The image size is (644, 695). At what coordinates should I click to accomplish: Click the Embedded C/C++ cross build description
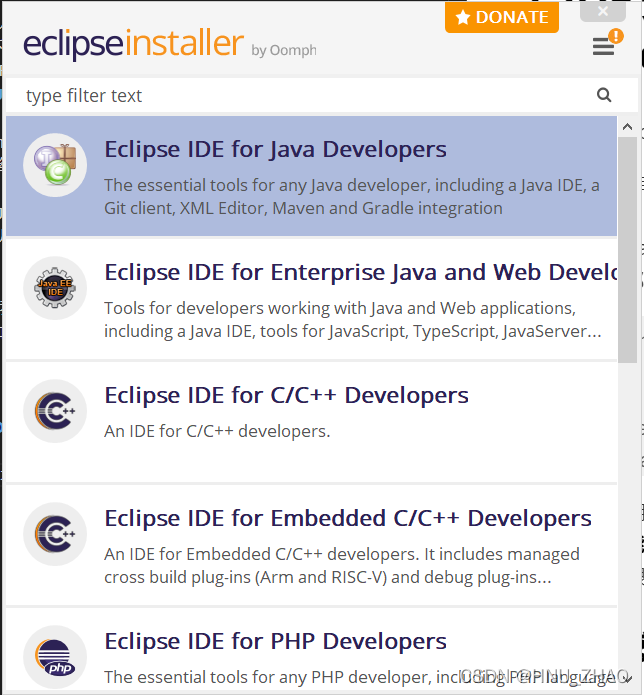coord(342,566)
